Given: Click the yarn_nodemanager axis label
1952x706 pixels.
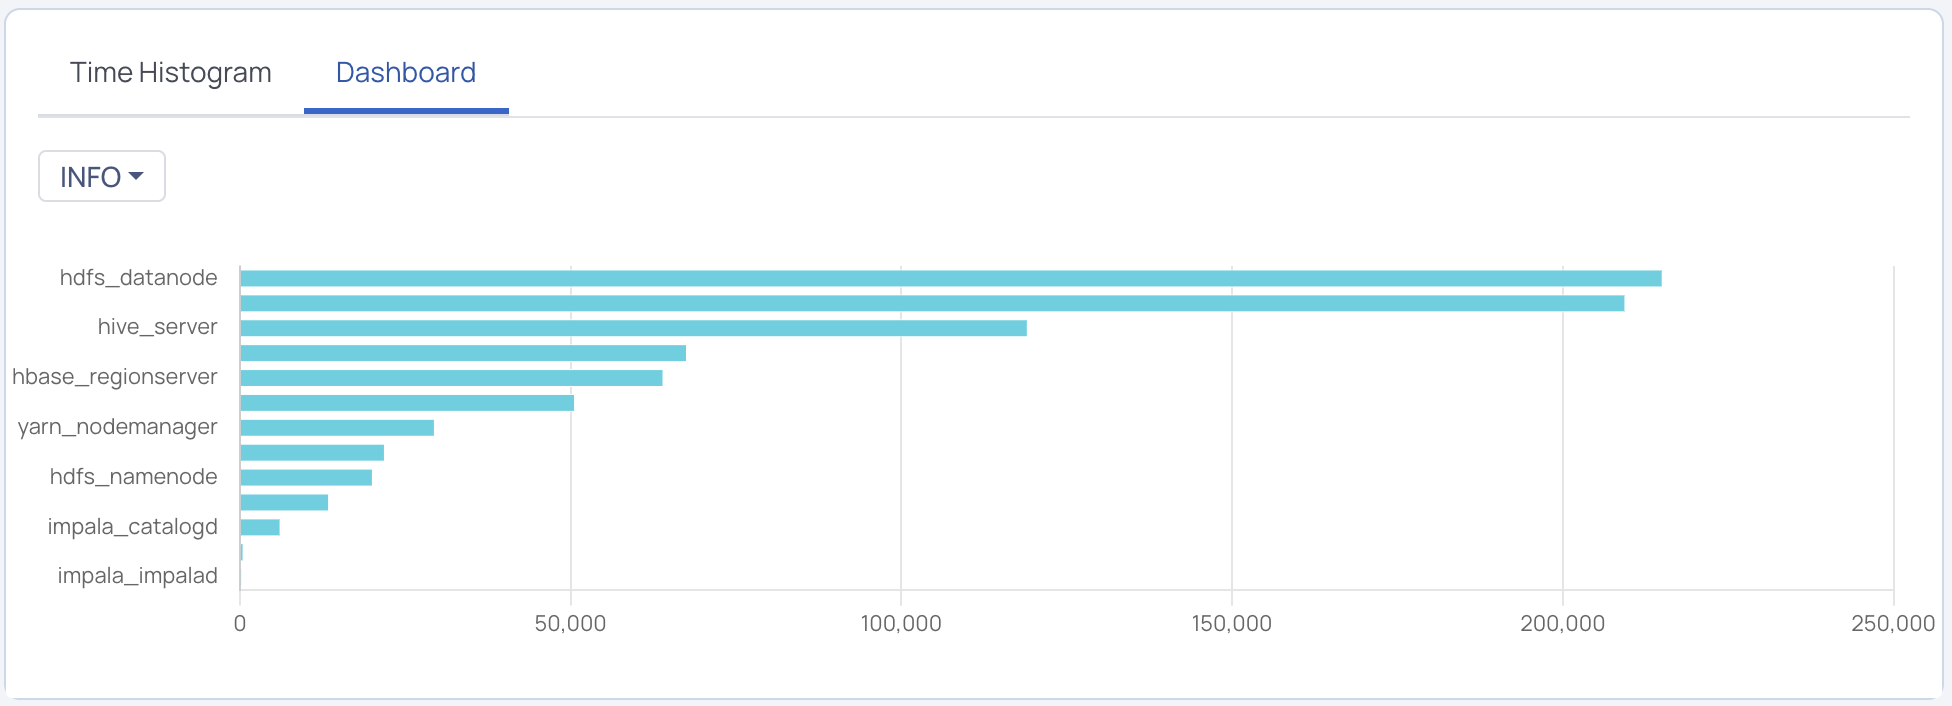Looking at the screenshot, I should pos(117,427).
